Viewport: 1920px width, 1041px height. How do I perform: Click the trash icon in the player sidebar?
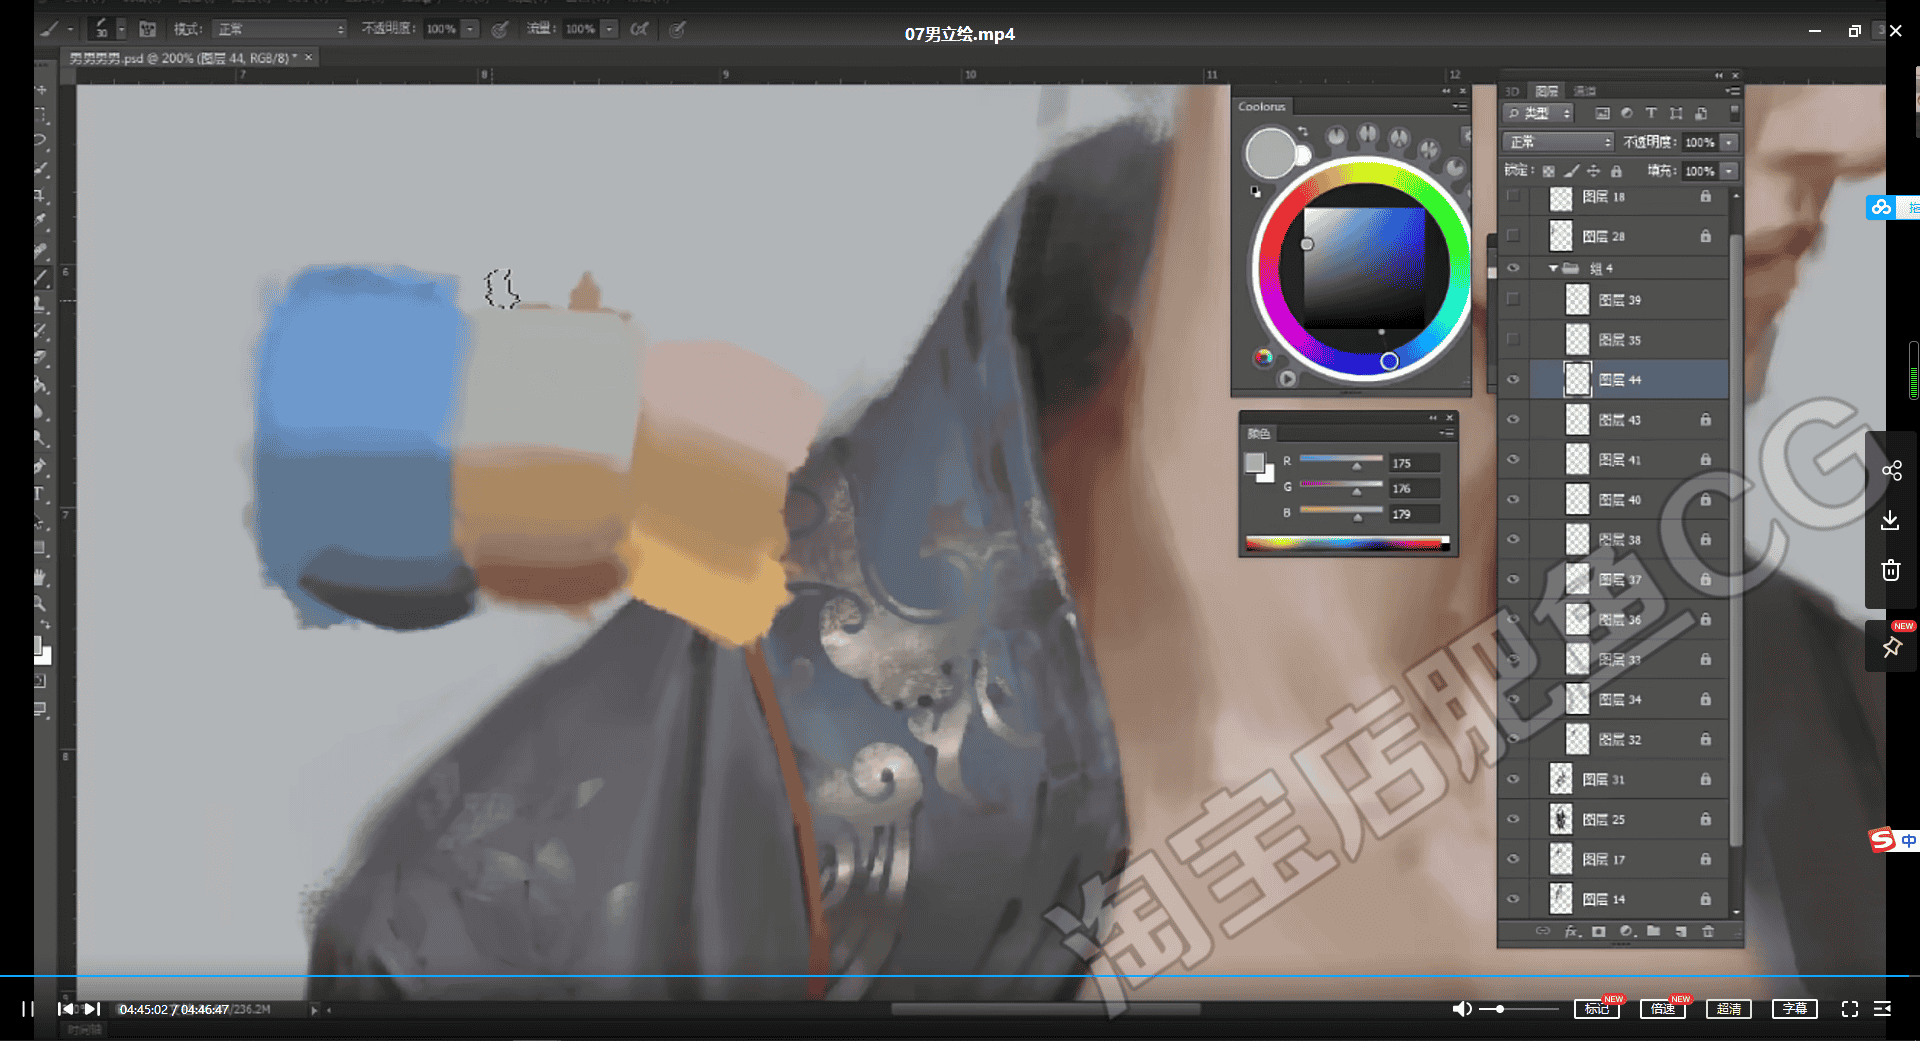point(1890,570)
